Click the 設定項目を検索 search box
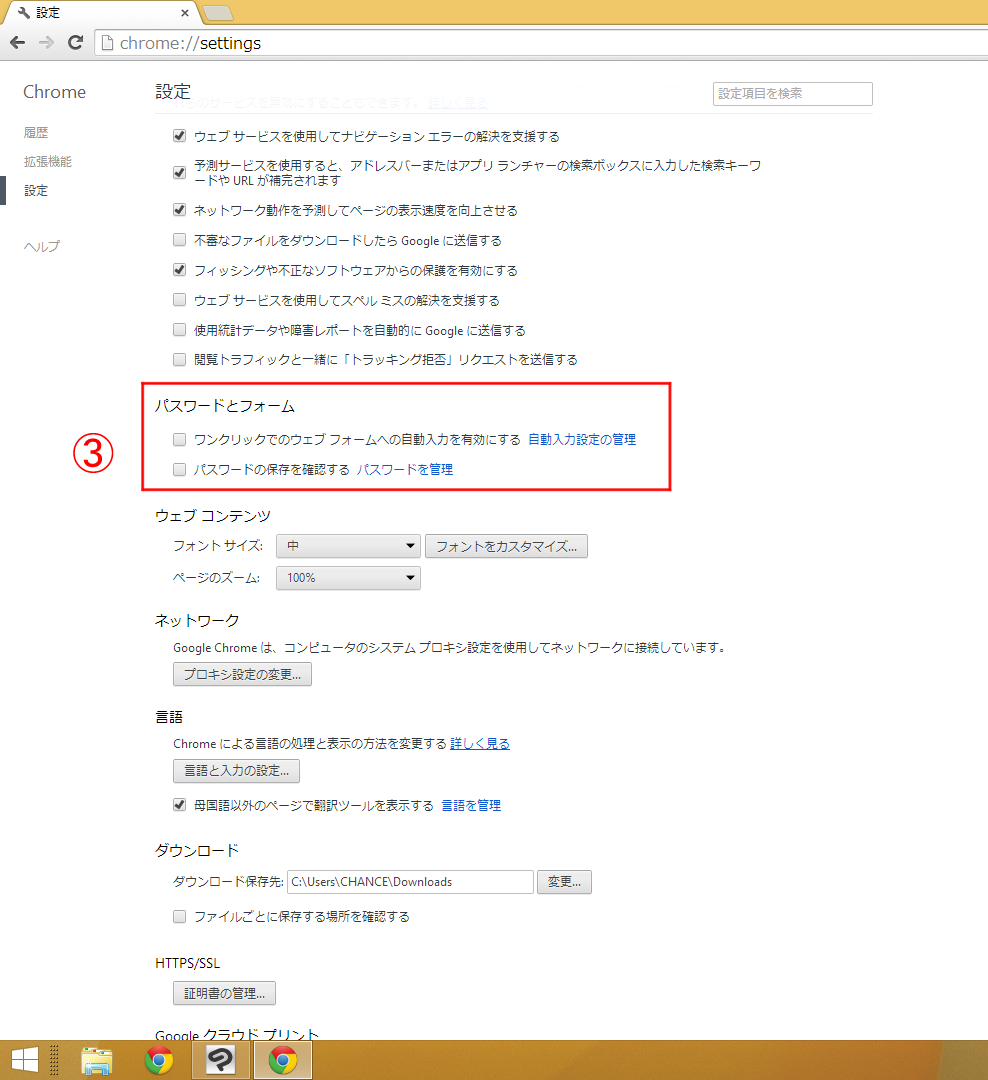 (792, 94)
